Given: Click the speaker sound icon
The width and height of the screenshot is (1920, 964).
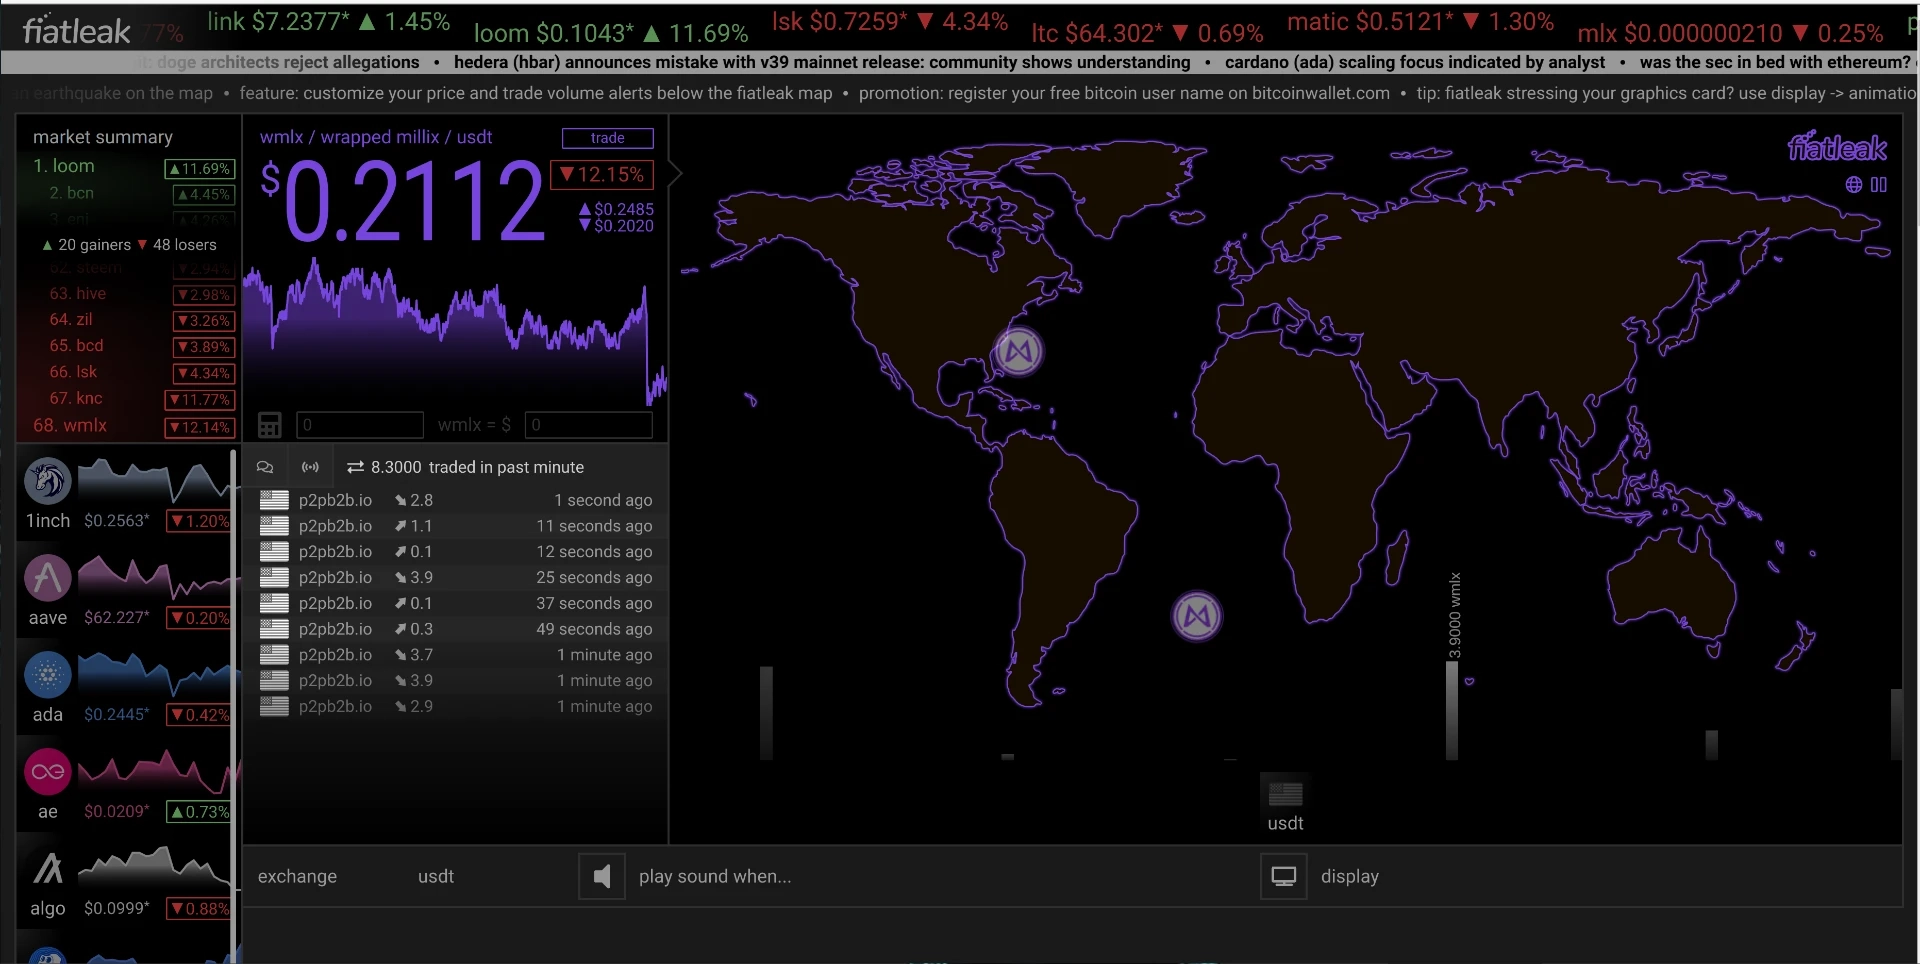Looking at the screenshot, I should (602, 877).
